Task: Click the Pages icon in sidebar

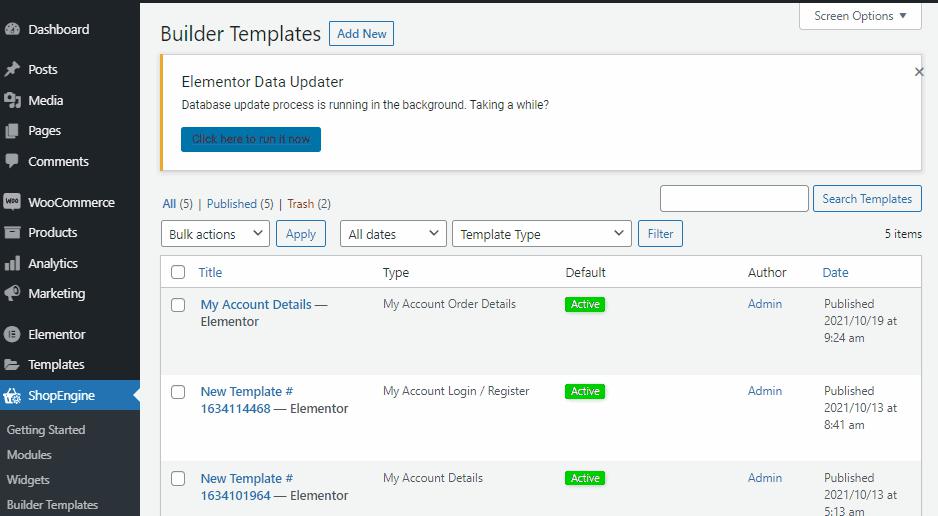Action: [x=12, y=130]
